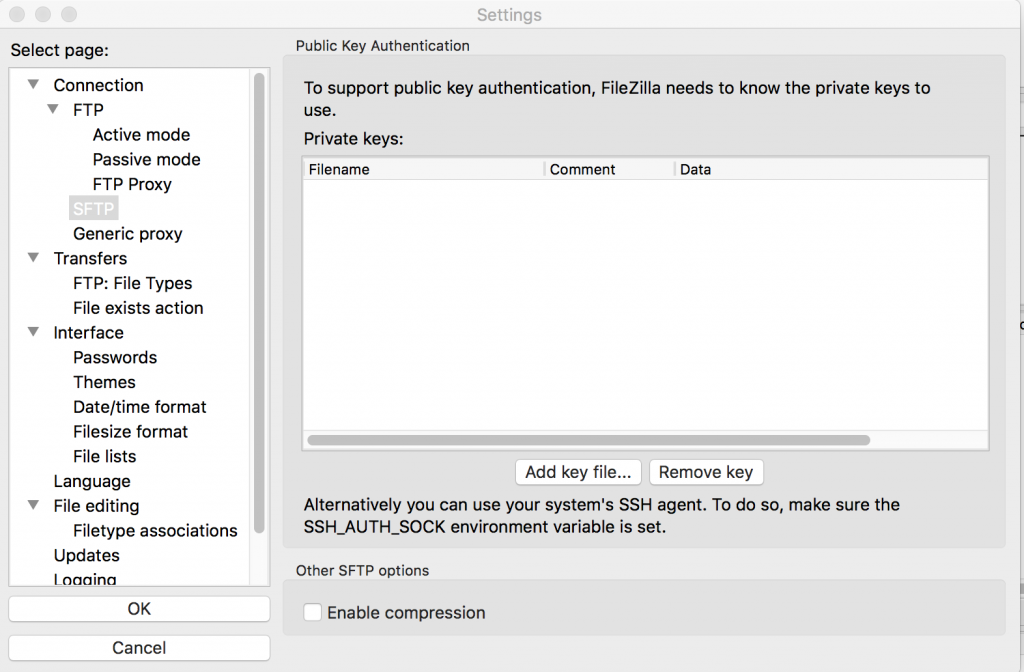Click the private keys horizontal scrollbar
This screenshot has width=1024, height=672.
[588, 440]
